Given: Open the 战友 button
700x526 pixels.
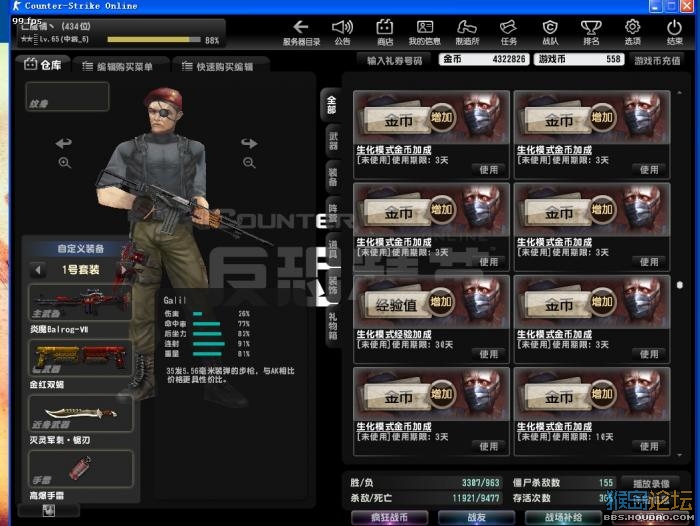Looking at the screenshot, I should click(x=476, y=518).
